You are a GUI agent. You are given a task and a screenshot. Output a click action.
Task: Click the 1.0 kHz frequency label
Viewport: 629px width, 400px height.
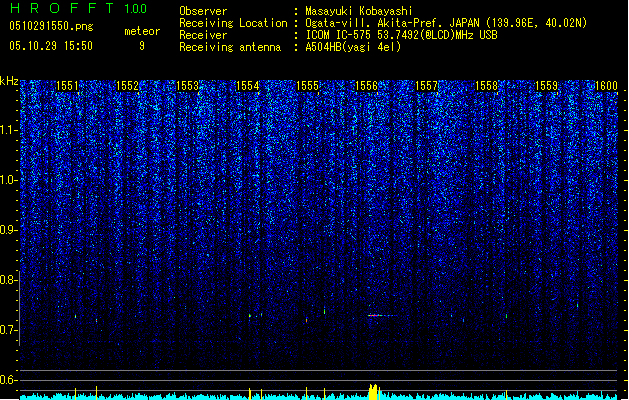click(x=8, y=180)
